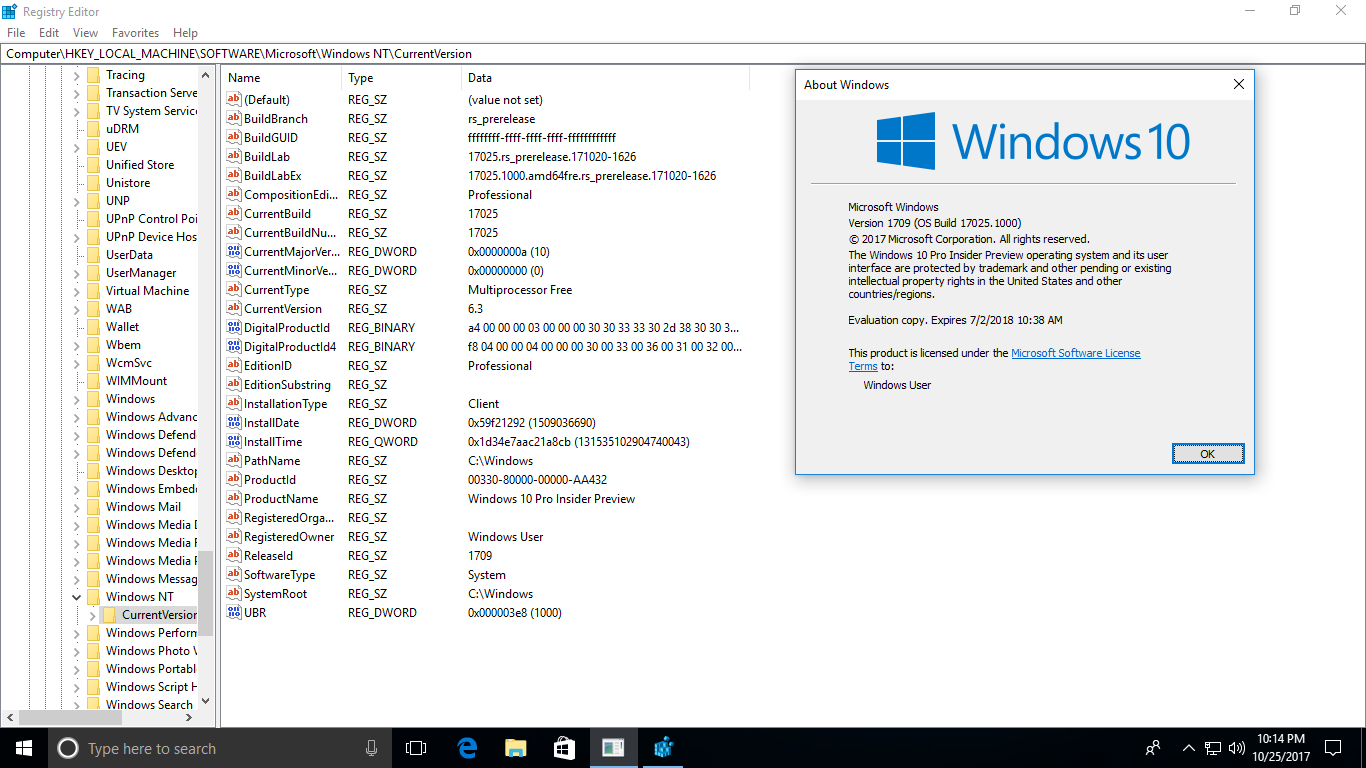The image size is (1366, 768).
Task: Click the DigitalProductId binary value icon
Action: coord(234,328)
